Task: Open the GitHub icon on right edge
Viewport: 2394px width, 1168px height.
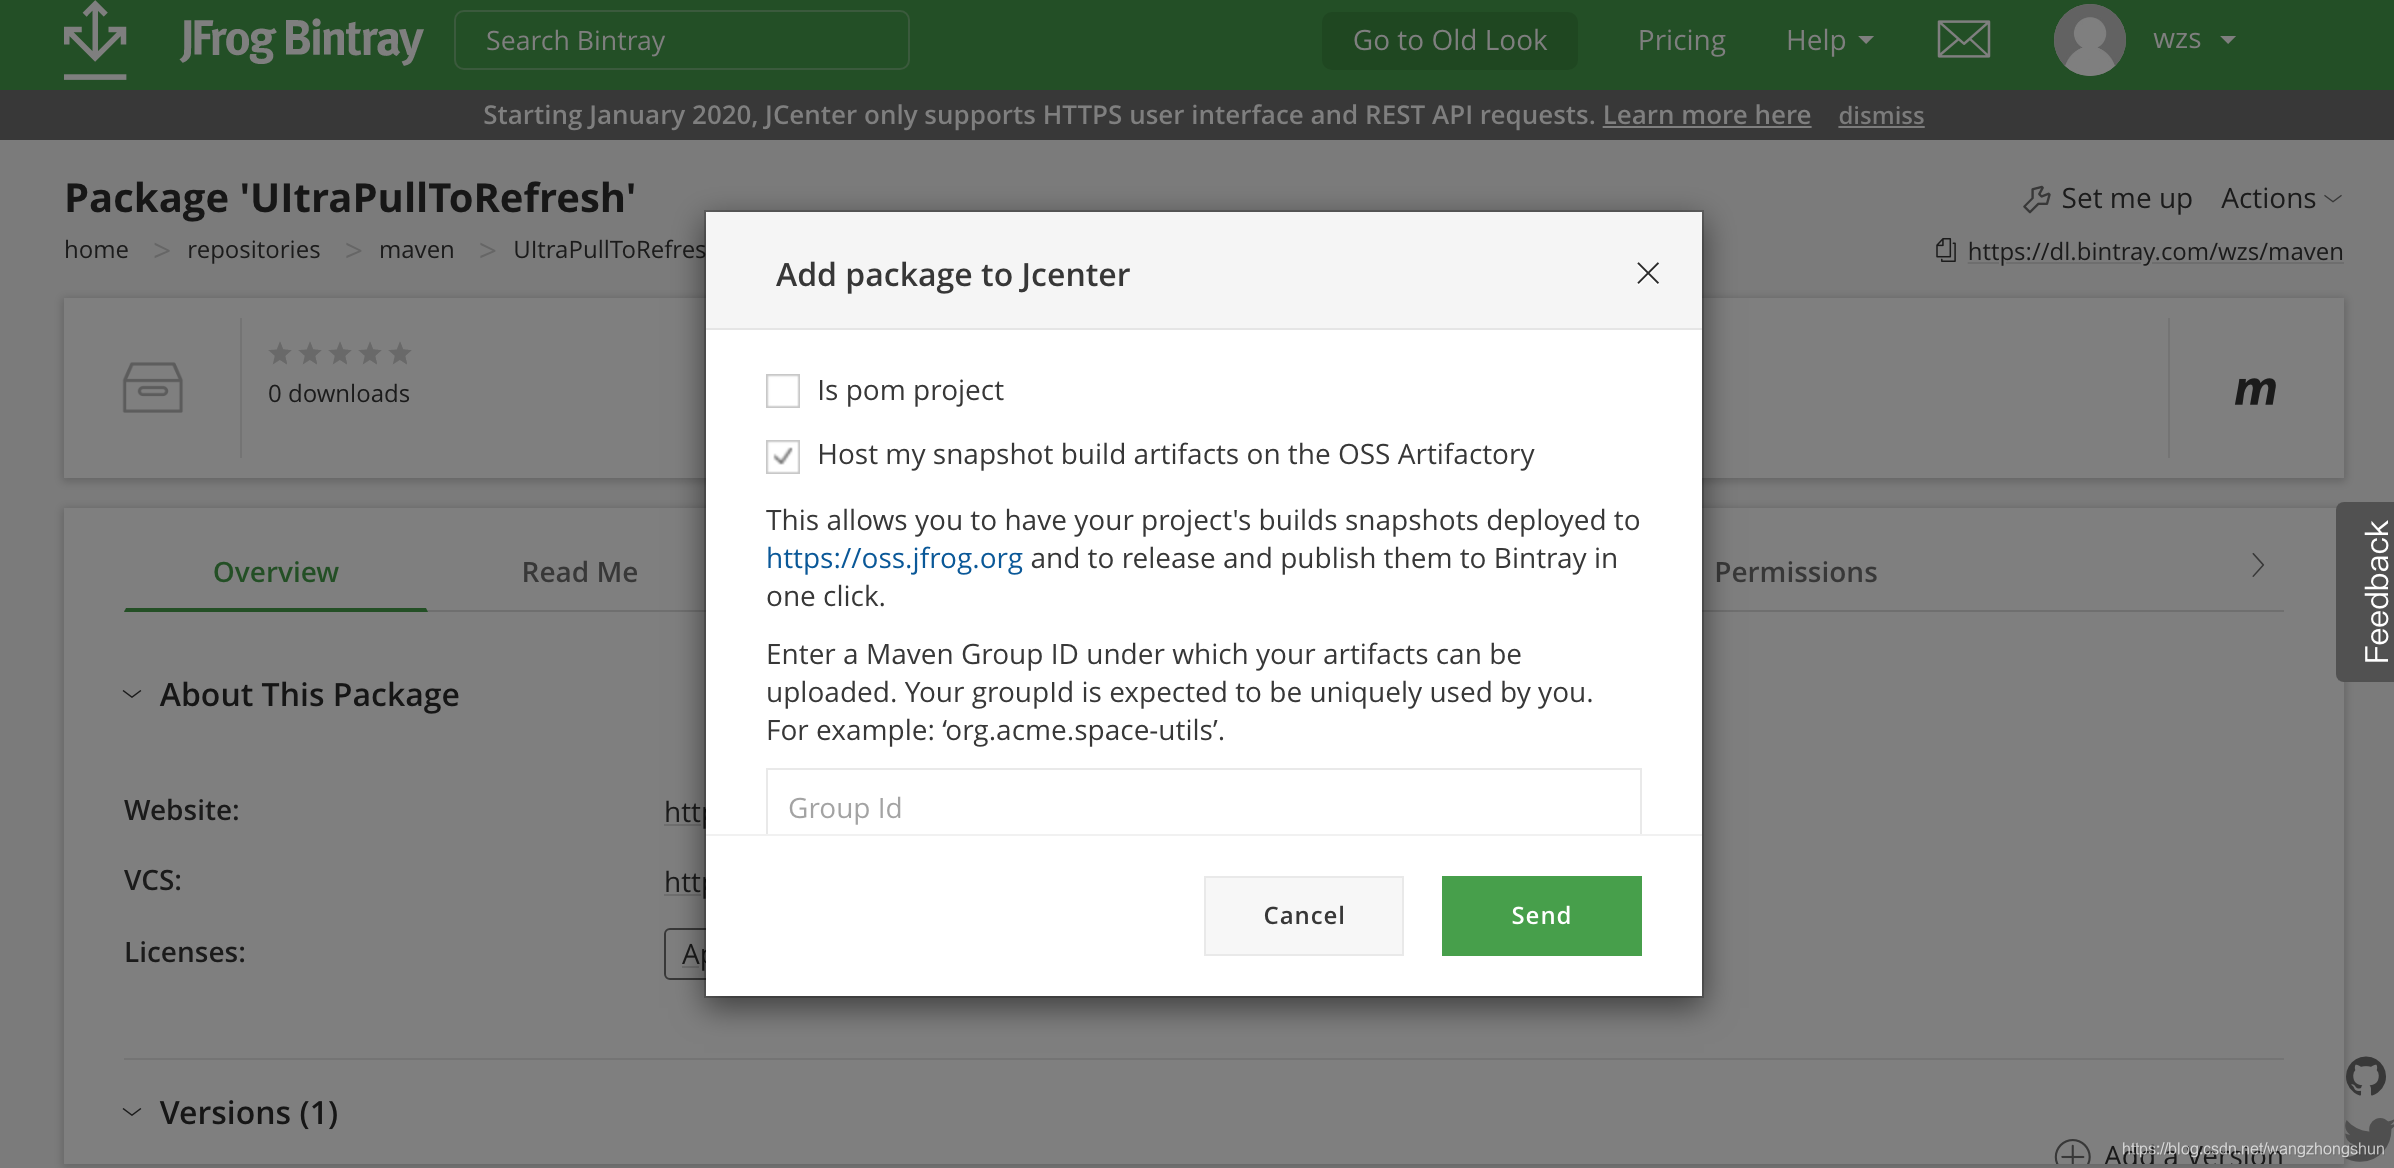Action: 2366,1076
